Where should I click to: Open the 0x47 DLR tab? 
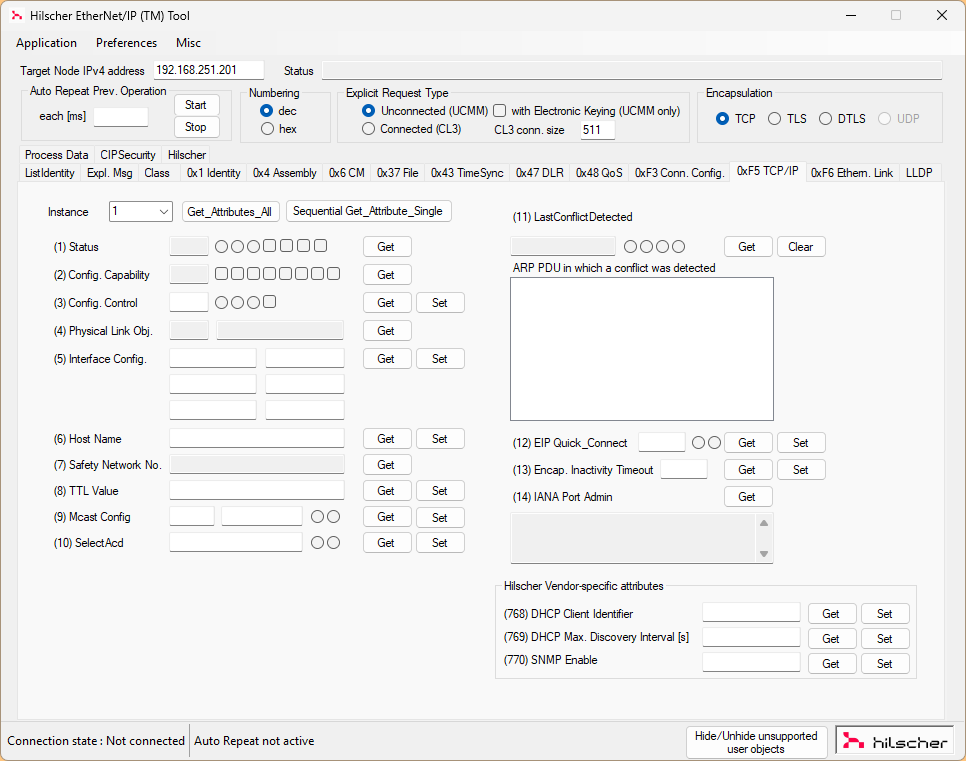(540, 173)
